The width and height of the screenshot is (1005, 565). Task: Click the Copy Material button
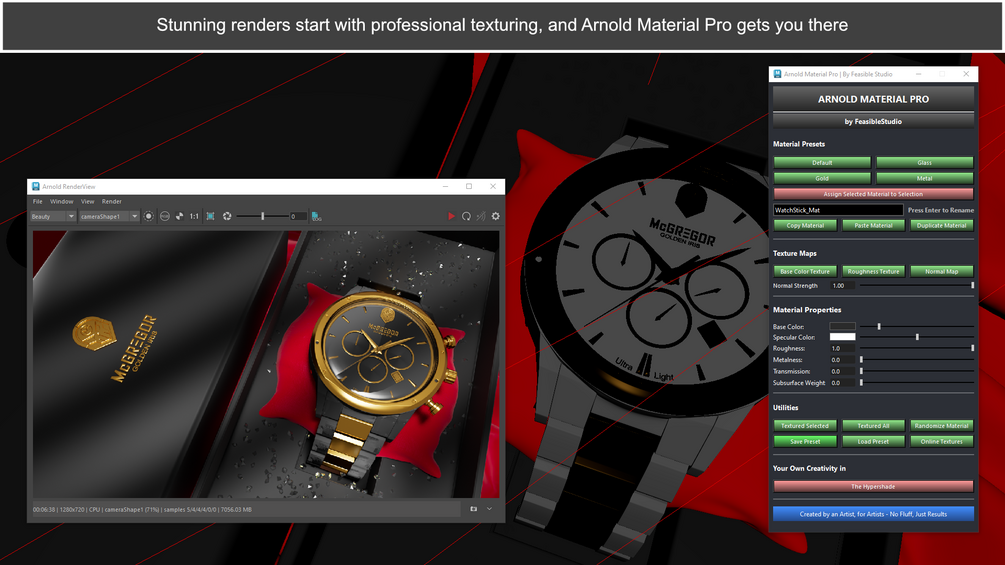point(805,225)
